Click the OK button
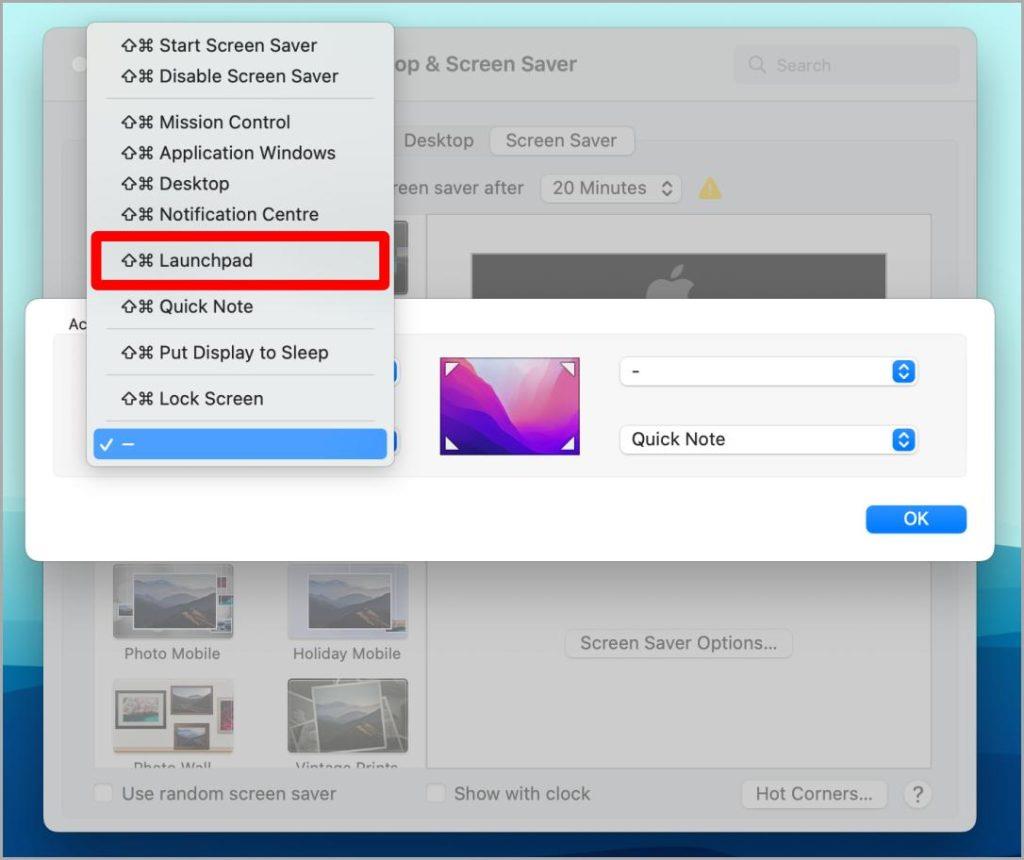The height and width of the screenshot is (860, 1024). 916,519
